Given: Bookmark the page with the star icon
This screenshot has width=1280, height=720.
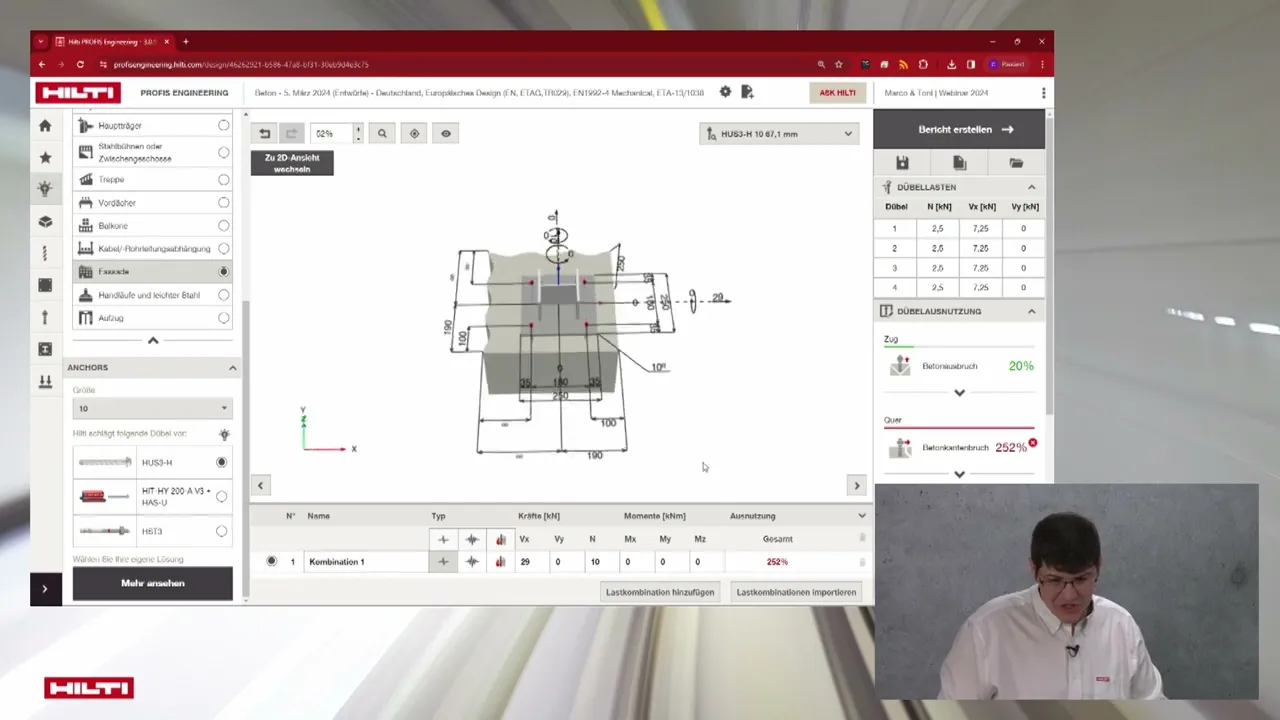Looking at the screenshot, I should (x=839, y=64).
